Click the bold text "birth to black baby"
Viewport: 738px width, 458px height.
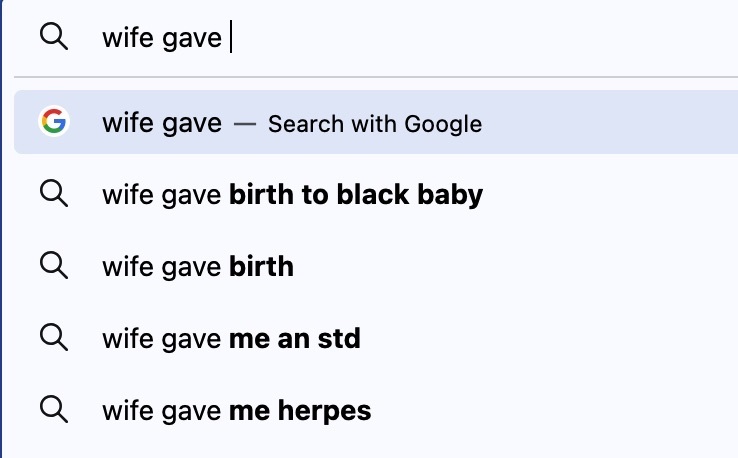click(356, 195)
